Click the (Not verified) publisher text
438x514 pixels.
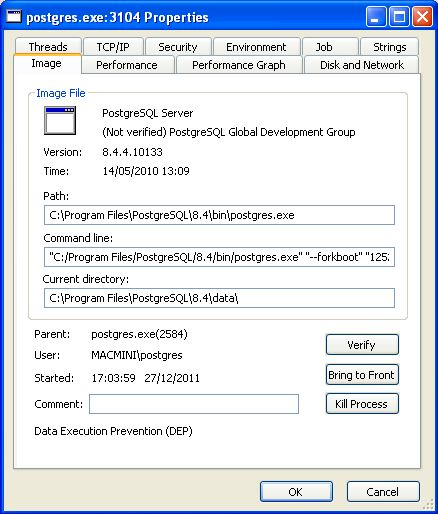(x=229, y=132)
